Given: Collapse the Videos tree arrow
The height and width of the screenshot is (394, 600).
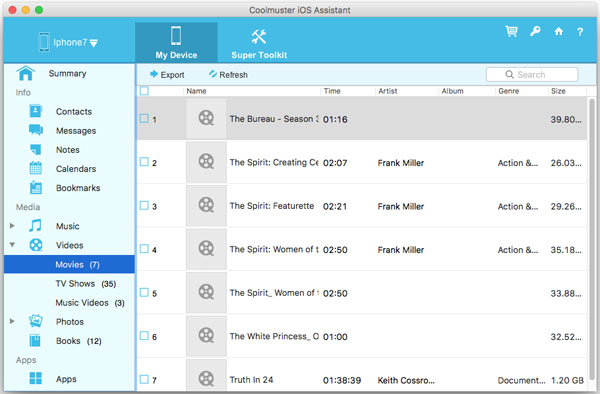Looking at the screenshot, I should tap(12, 244).
